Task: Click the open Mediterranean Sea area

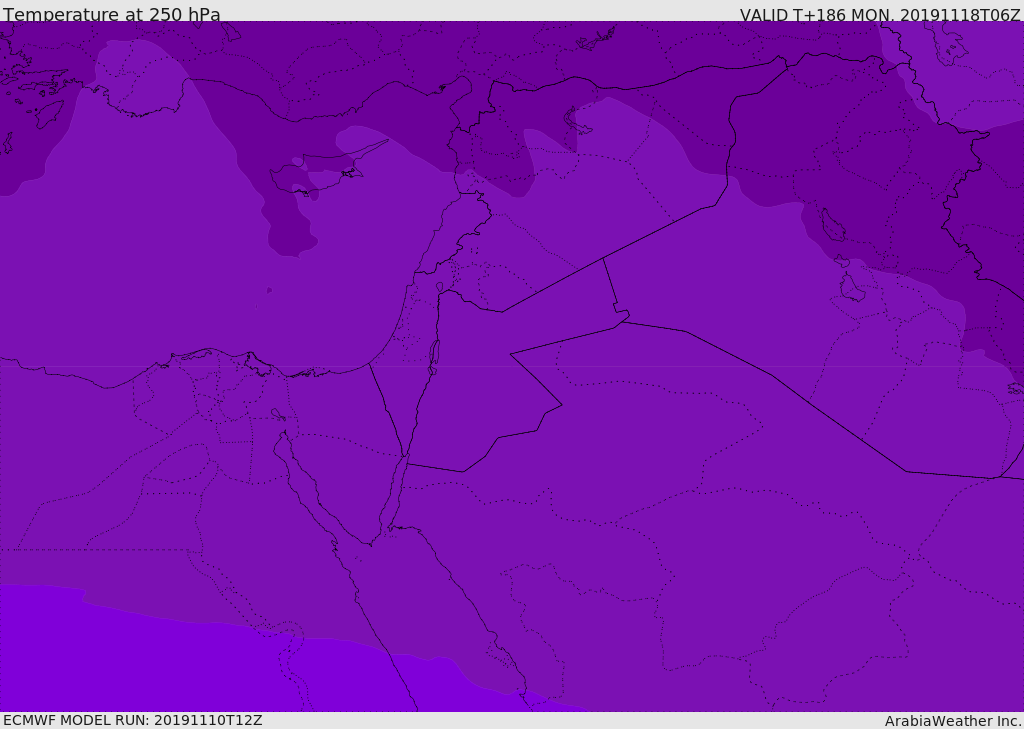Action: tap(163, 261)
